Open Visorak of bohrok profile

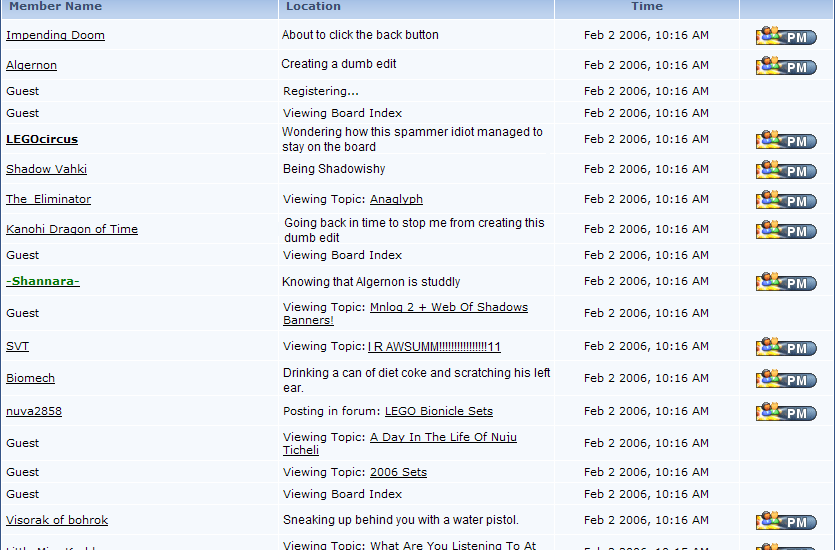(x=57, y=520)
